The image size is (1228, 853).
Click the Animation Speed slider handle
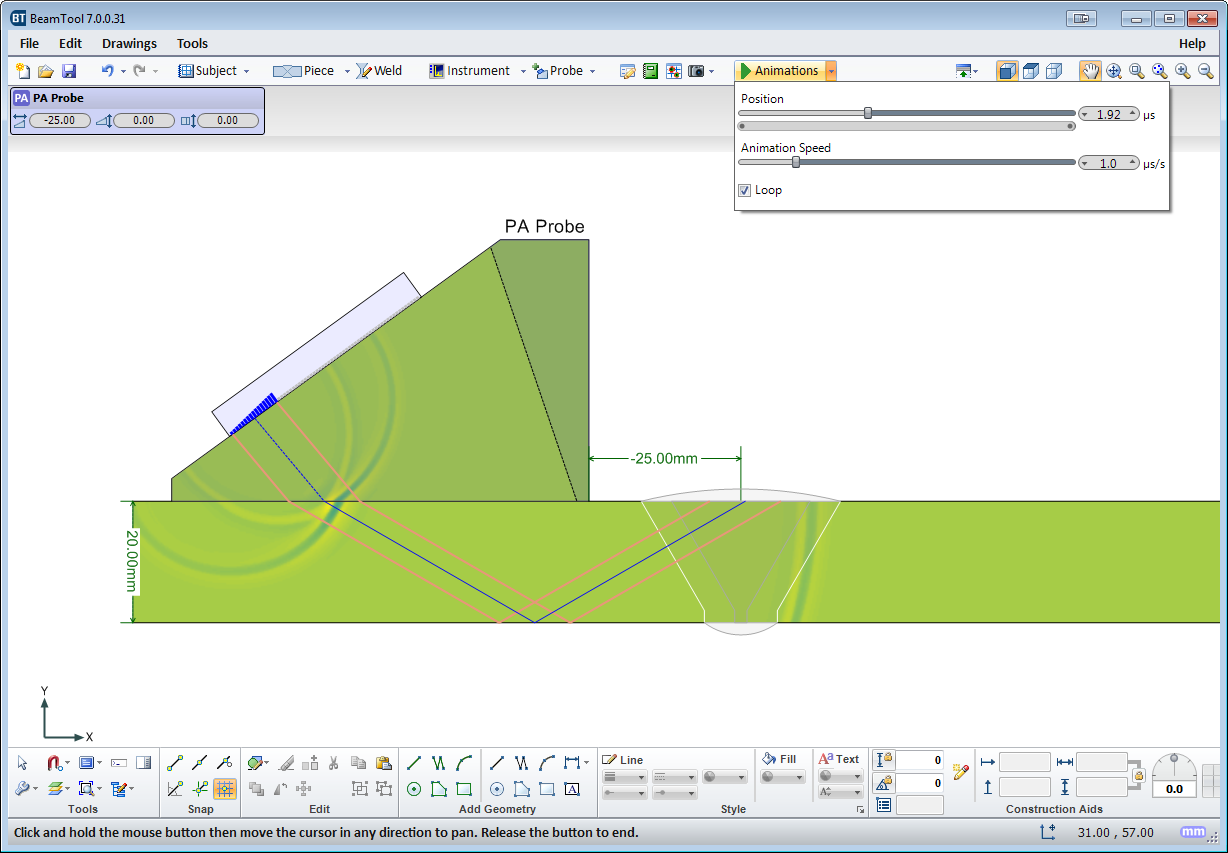pos(796,162)
